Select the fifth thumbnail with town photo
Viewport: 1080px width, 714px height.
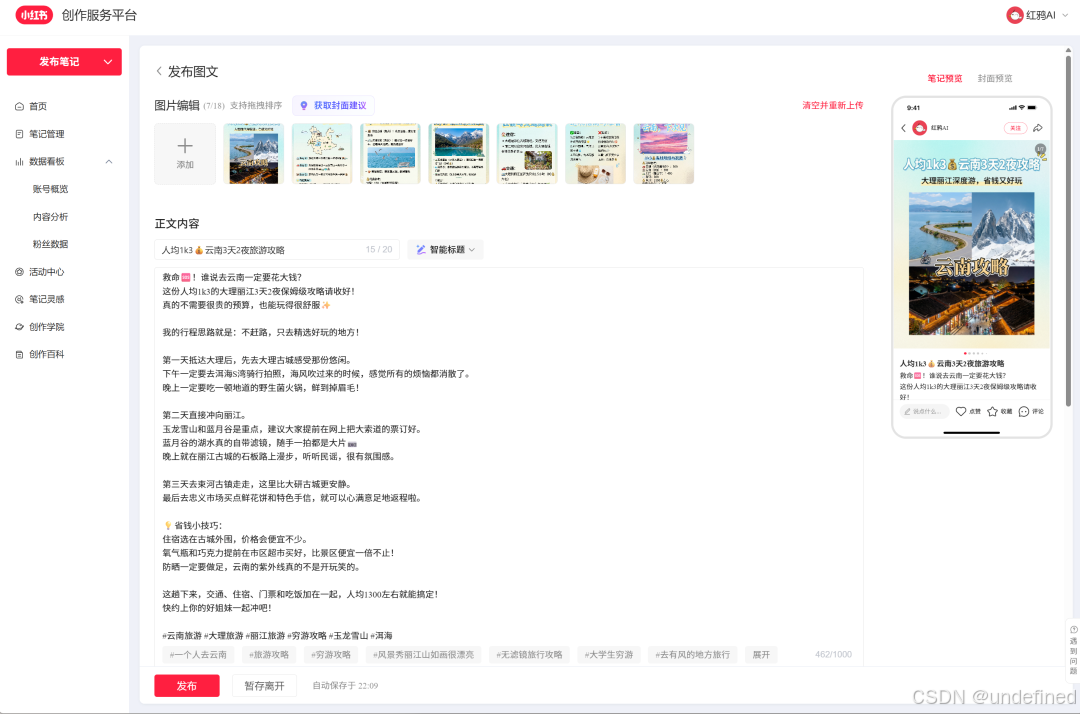pyautogui.click(x=527, y=154)
